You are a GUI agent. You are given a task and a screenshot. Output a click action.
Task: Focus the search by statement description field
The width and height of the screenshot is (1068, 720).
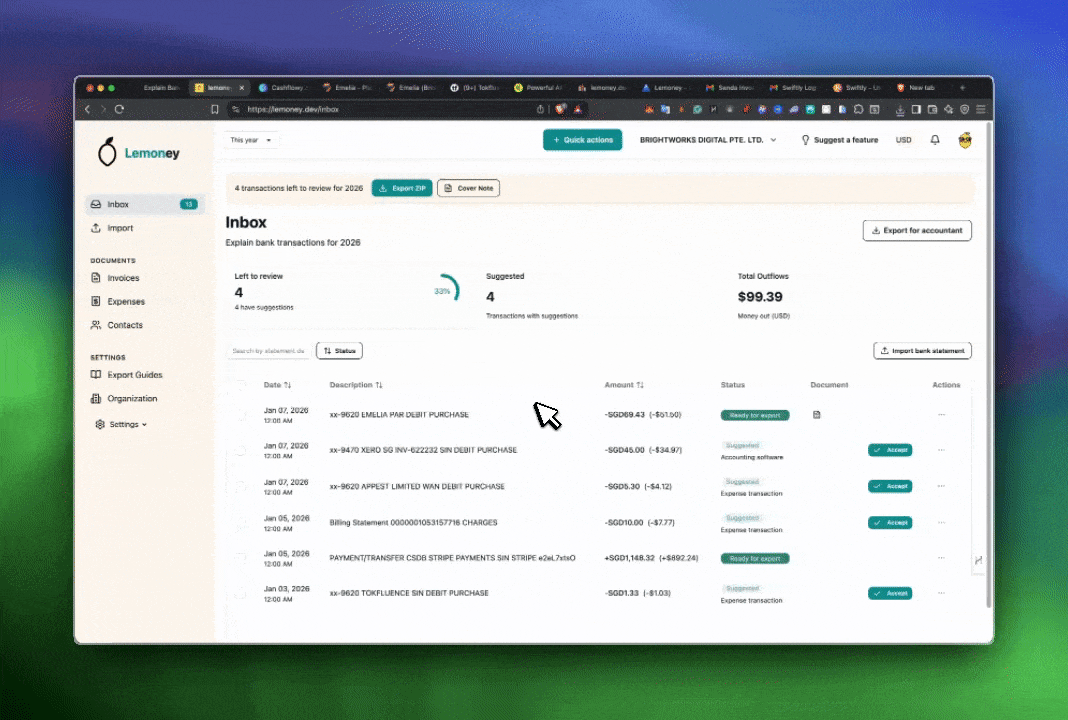268,351
